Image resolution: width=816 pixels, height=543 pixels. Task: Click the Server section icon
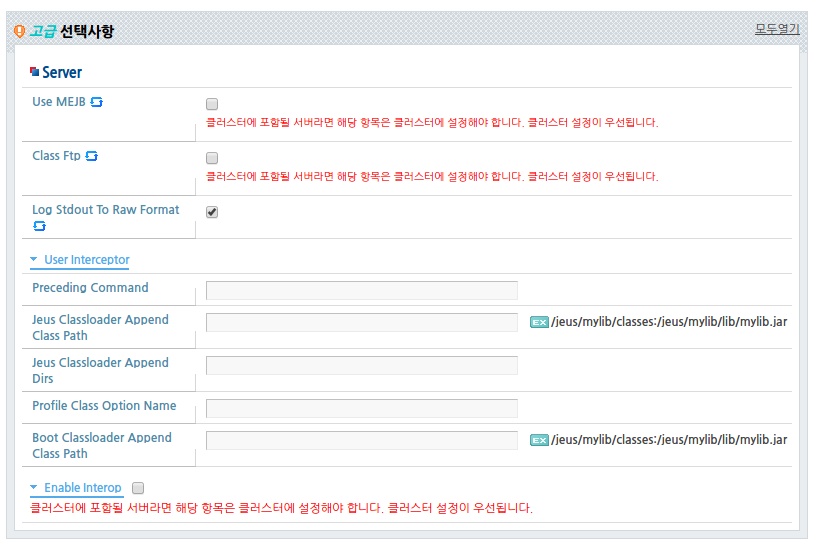click(34, 71)
